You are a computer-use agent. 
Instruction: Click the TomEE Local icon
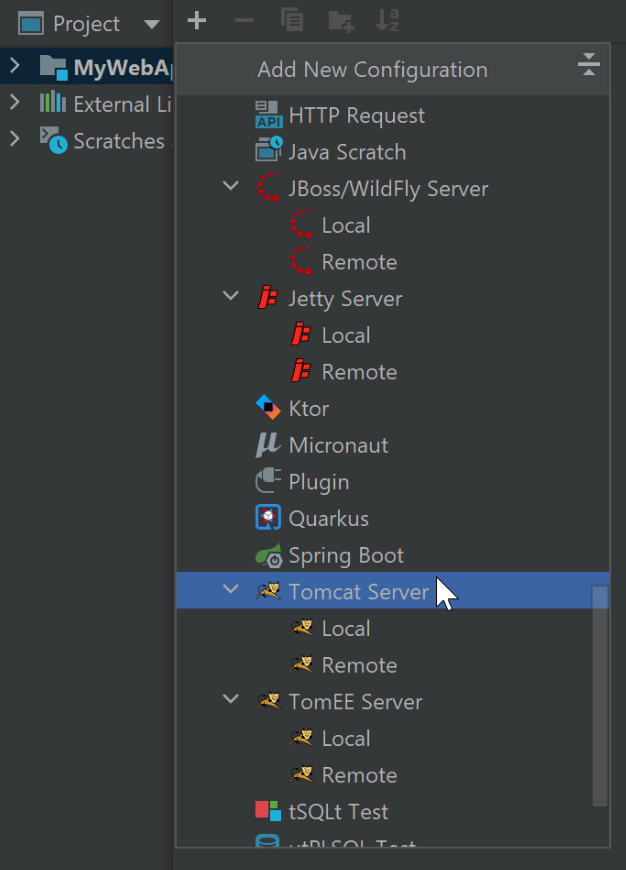tap(301, 737)
